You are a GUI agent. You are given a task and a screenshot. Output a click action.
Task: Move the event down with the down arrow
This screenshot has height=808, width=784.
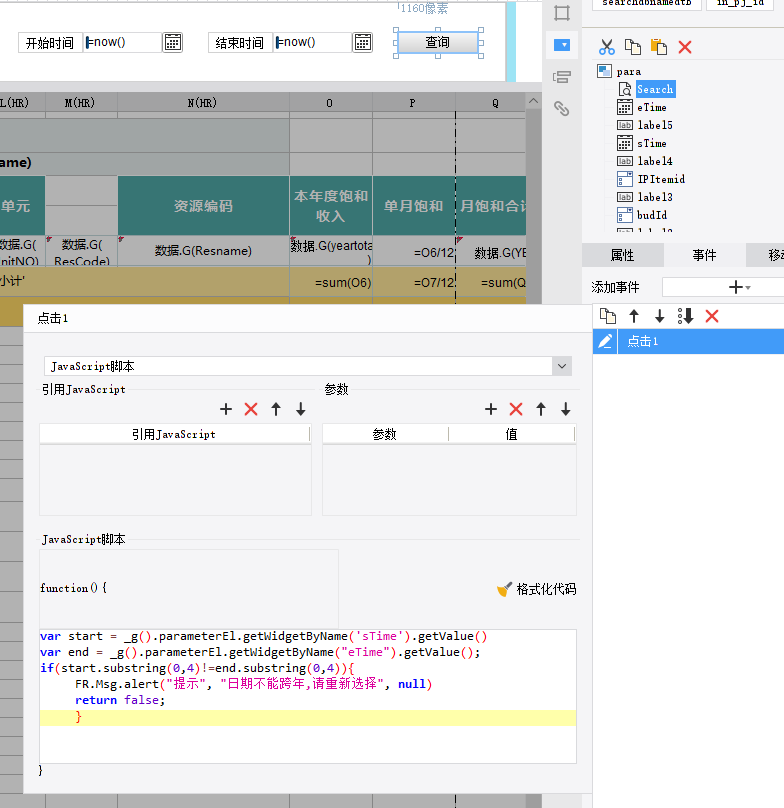point(659,316)
